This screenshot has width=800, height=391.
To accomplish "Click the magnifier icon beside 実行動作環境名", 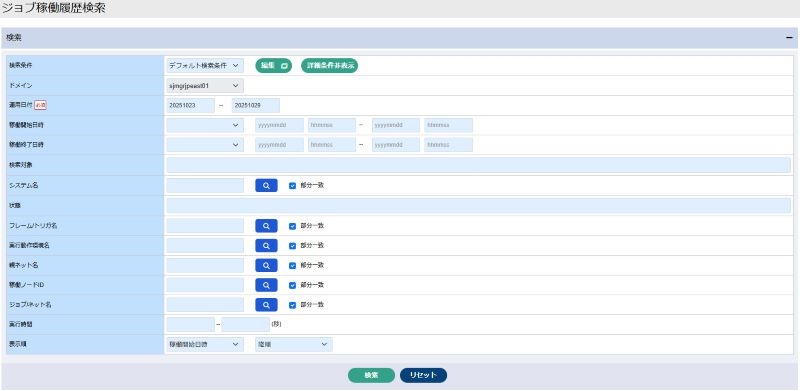I will click(266, 246).
